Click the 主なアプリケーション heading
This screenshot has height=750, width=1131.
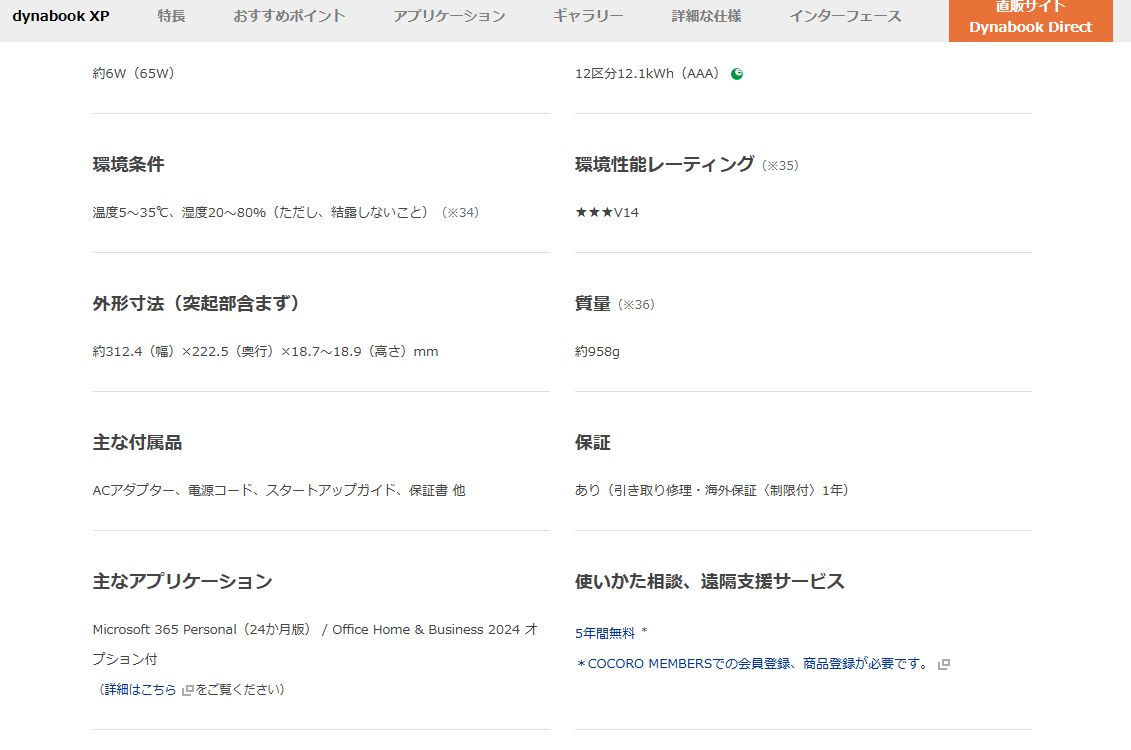[182, 581]
